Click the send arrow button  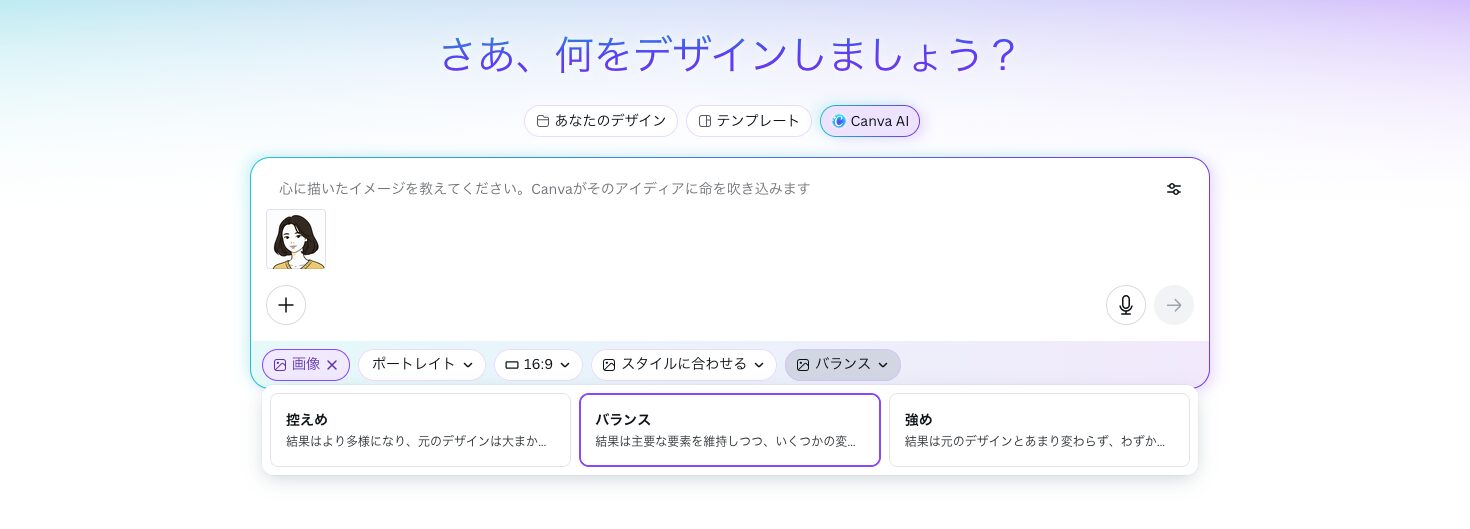pos(1174,305)
